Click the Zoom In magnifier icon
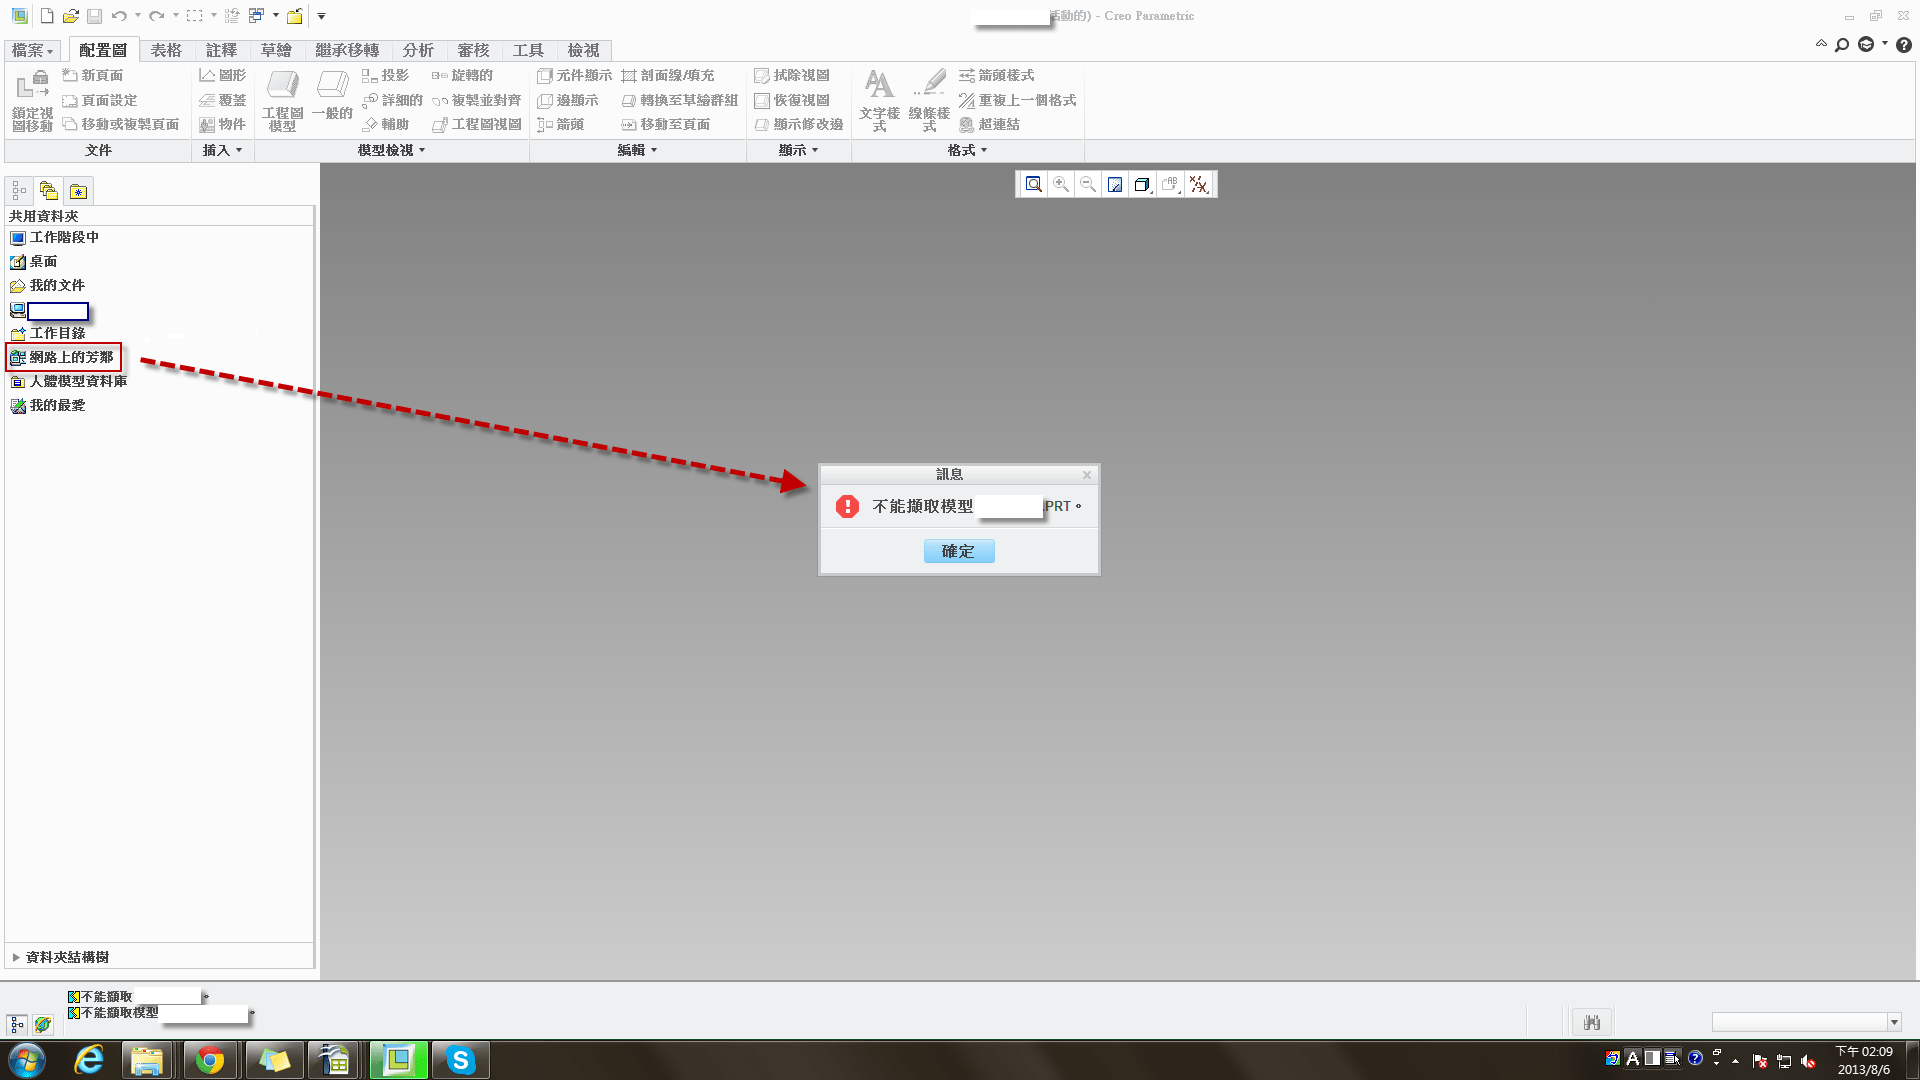The height and width of the screenshot is (1080, 1920). [x=1061, y=184]
